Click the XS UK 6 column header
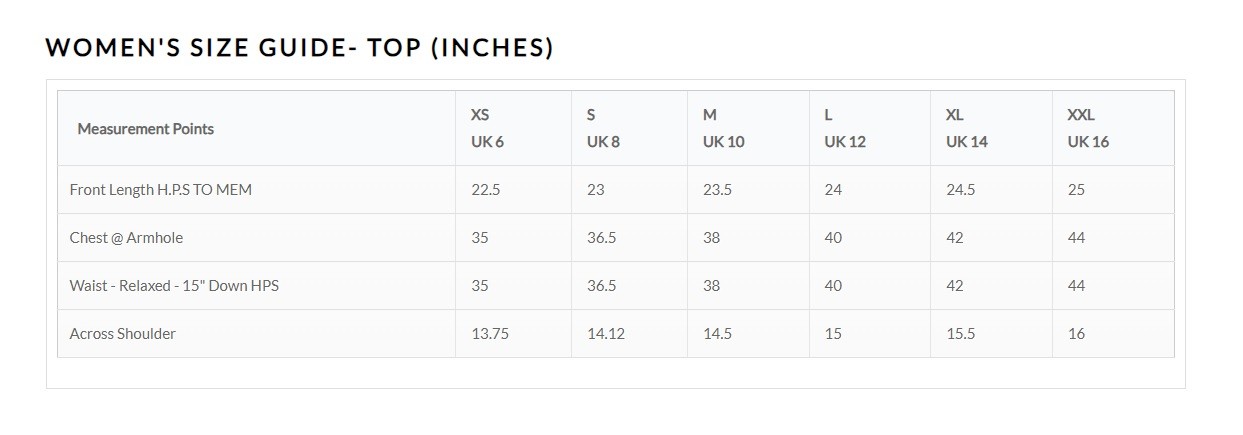This screenshot has height=435, width=1243. tap(487, 128)
